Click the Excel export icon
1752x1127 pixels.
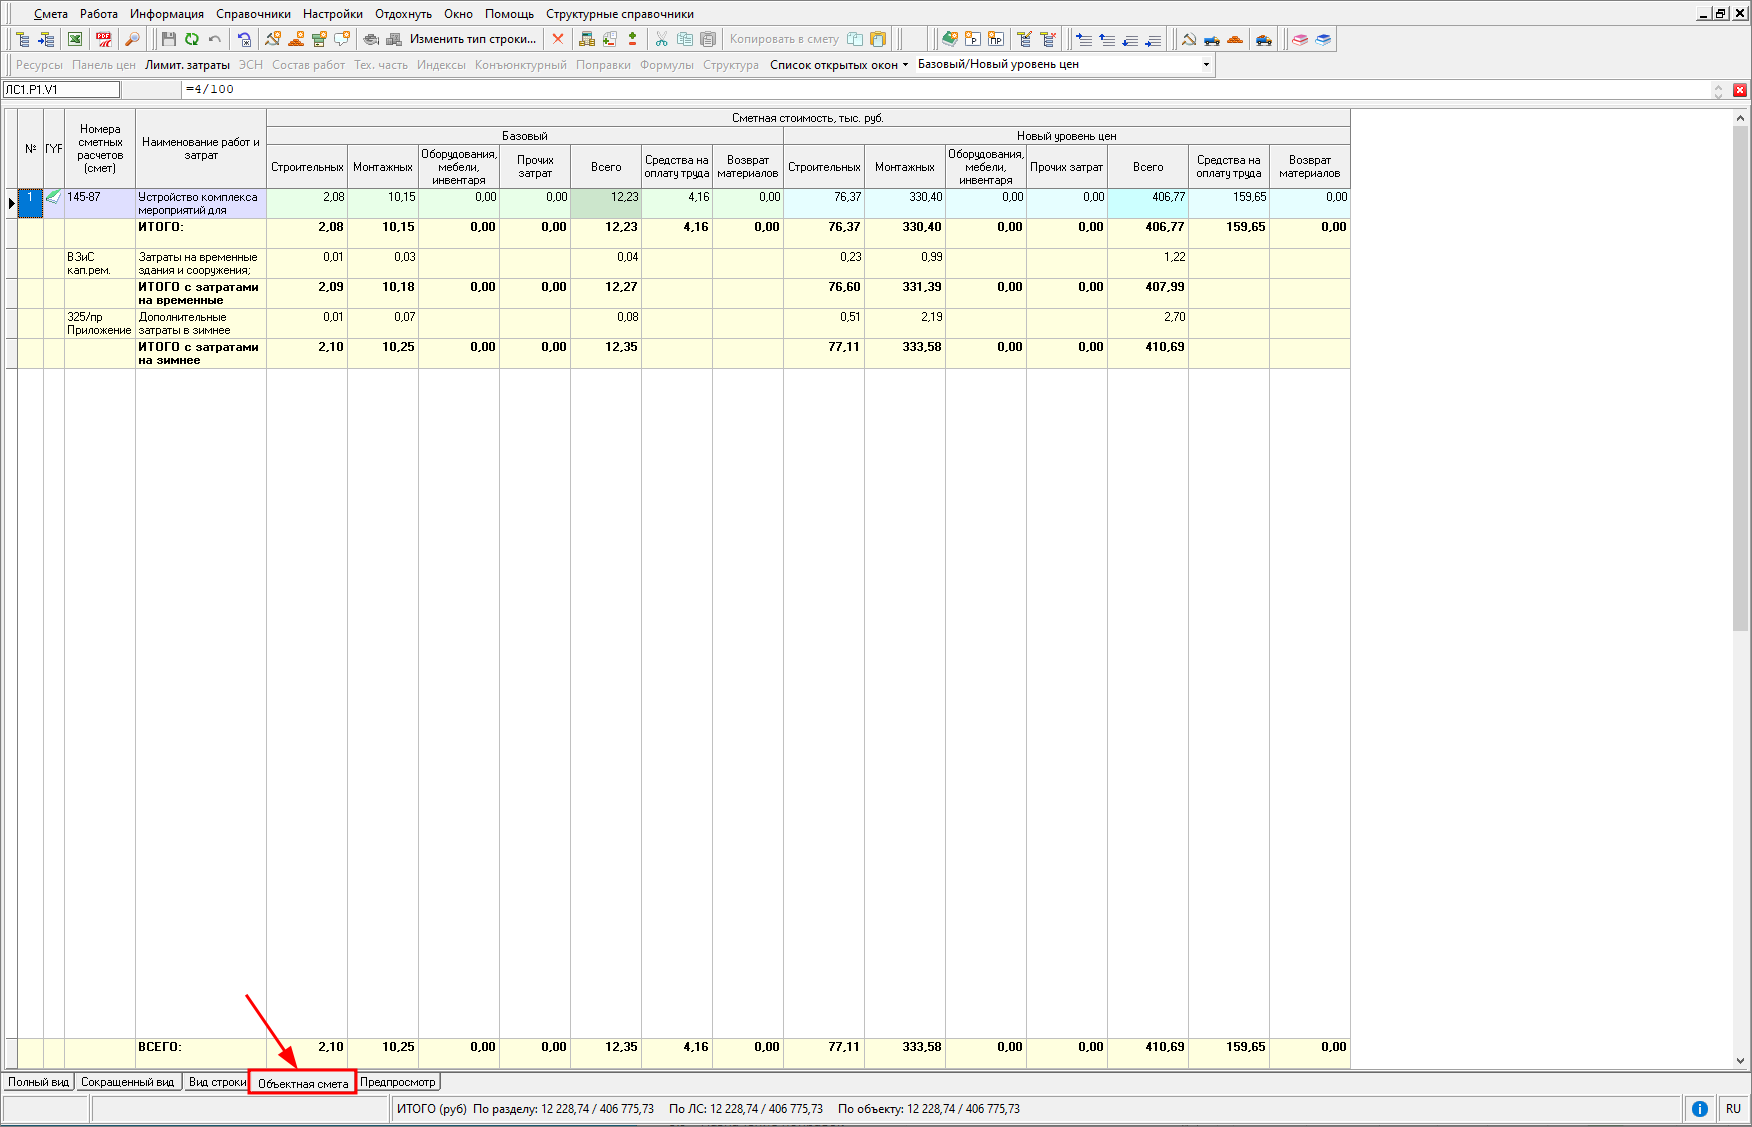(x=75, y=39)
